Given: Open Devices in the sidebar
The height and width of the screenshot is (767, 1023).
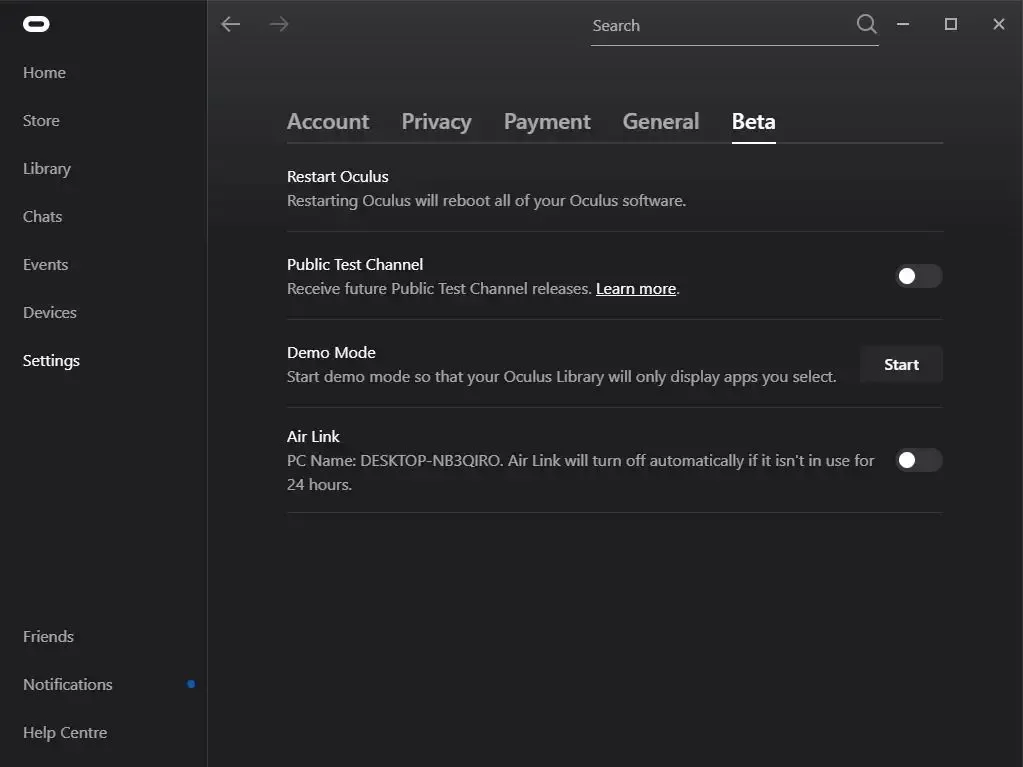Looking at the screenshot, I should 50,312.
